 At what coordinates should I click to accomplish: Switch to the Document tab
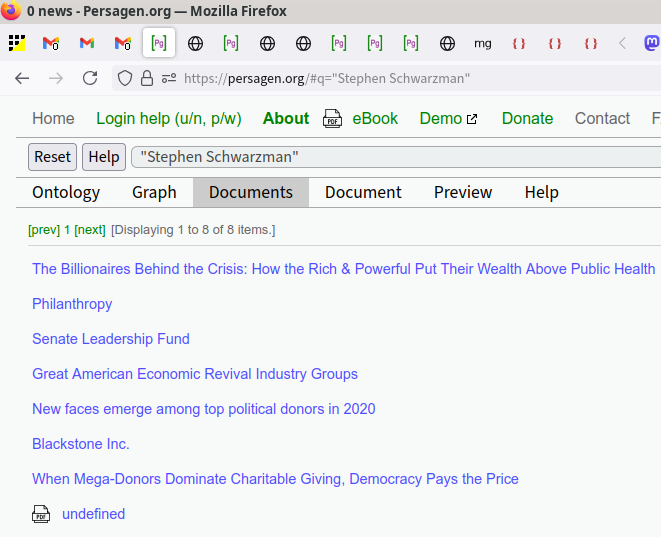tap(363, 192)
